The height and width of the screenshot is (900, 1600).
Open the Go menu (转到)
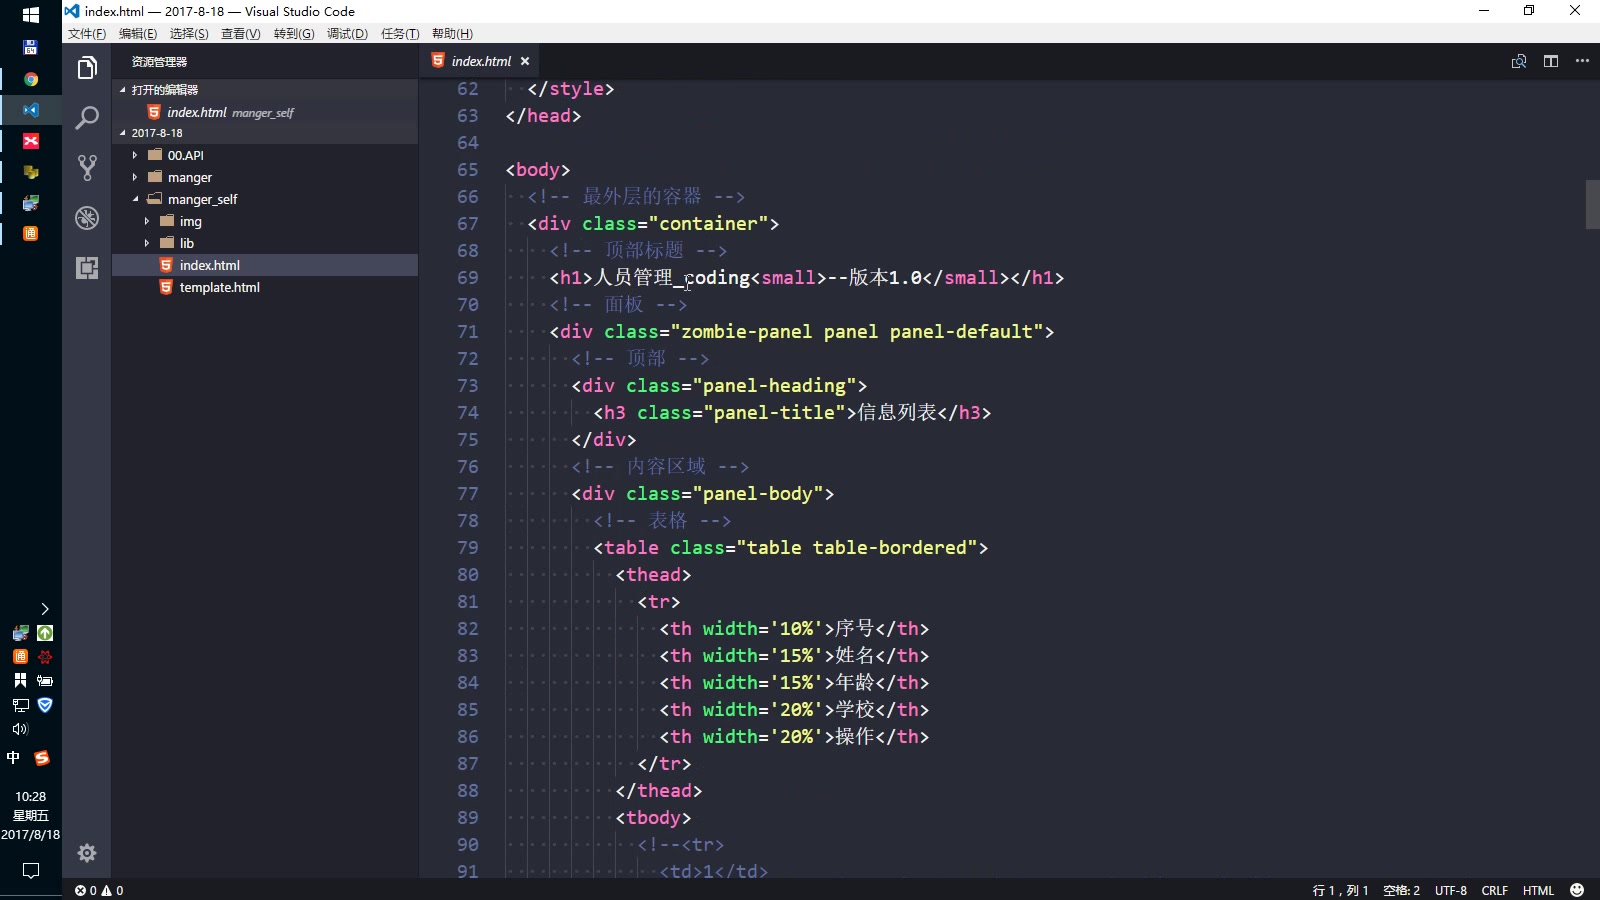tap(294, 34)
